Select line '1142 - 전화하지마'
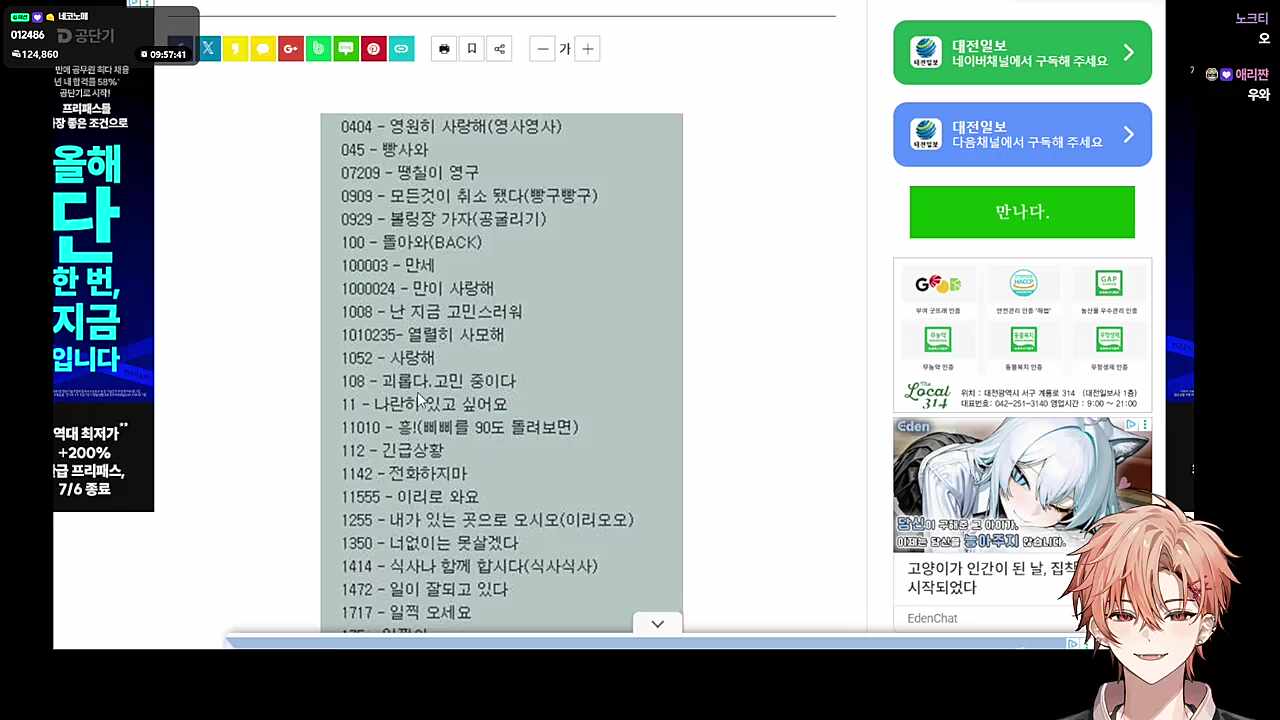The image size is (1280, 720). [404, 473]
